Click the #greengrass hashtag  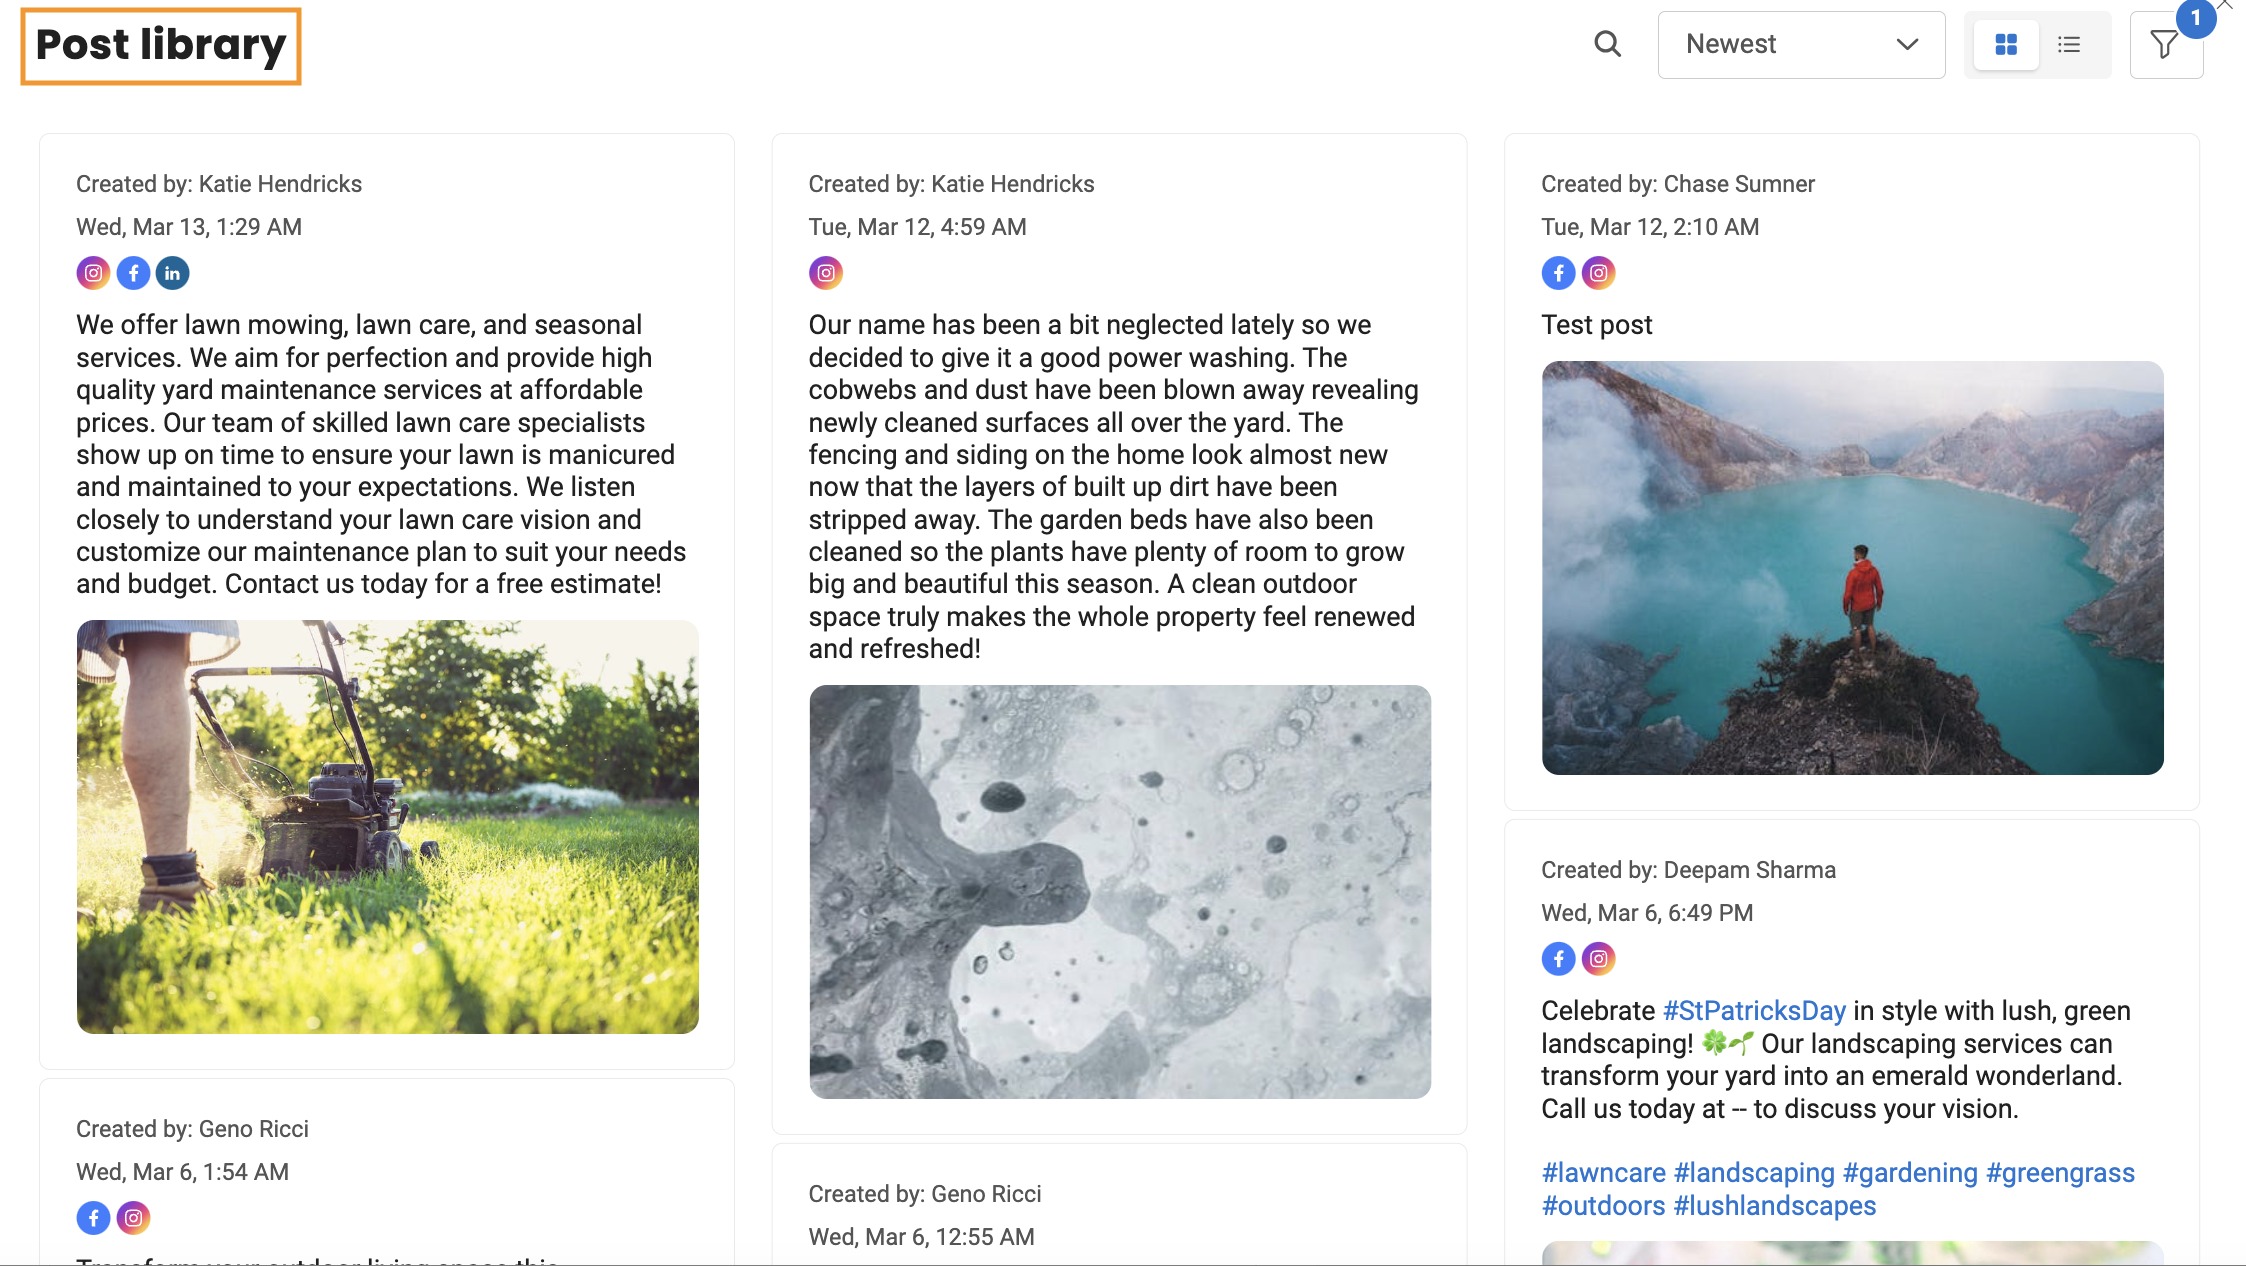(2060, 1172)
